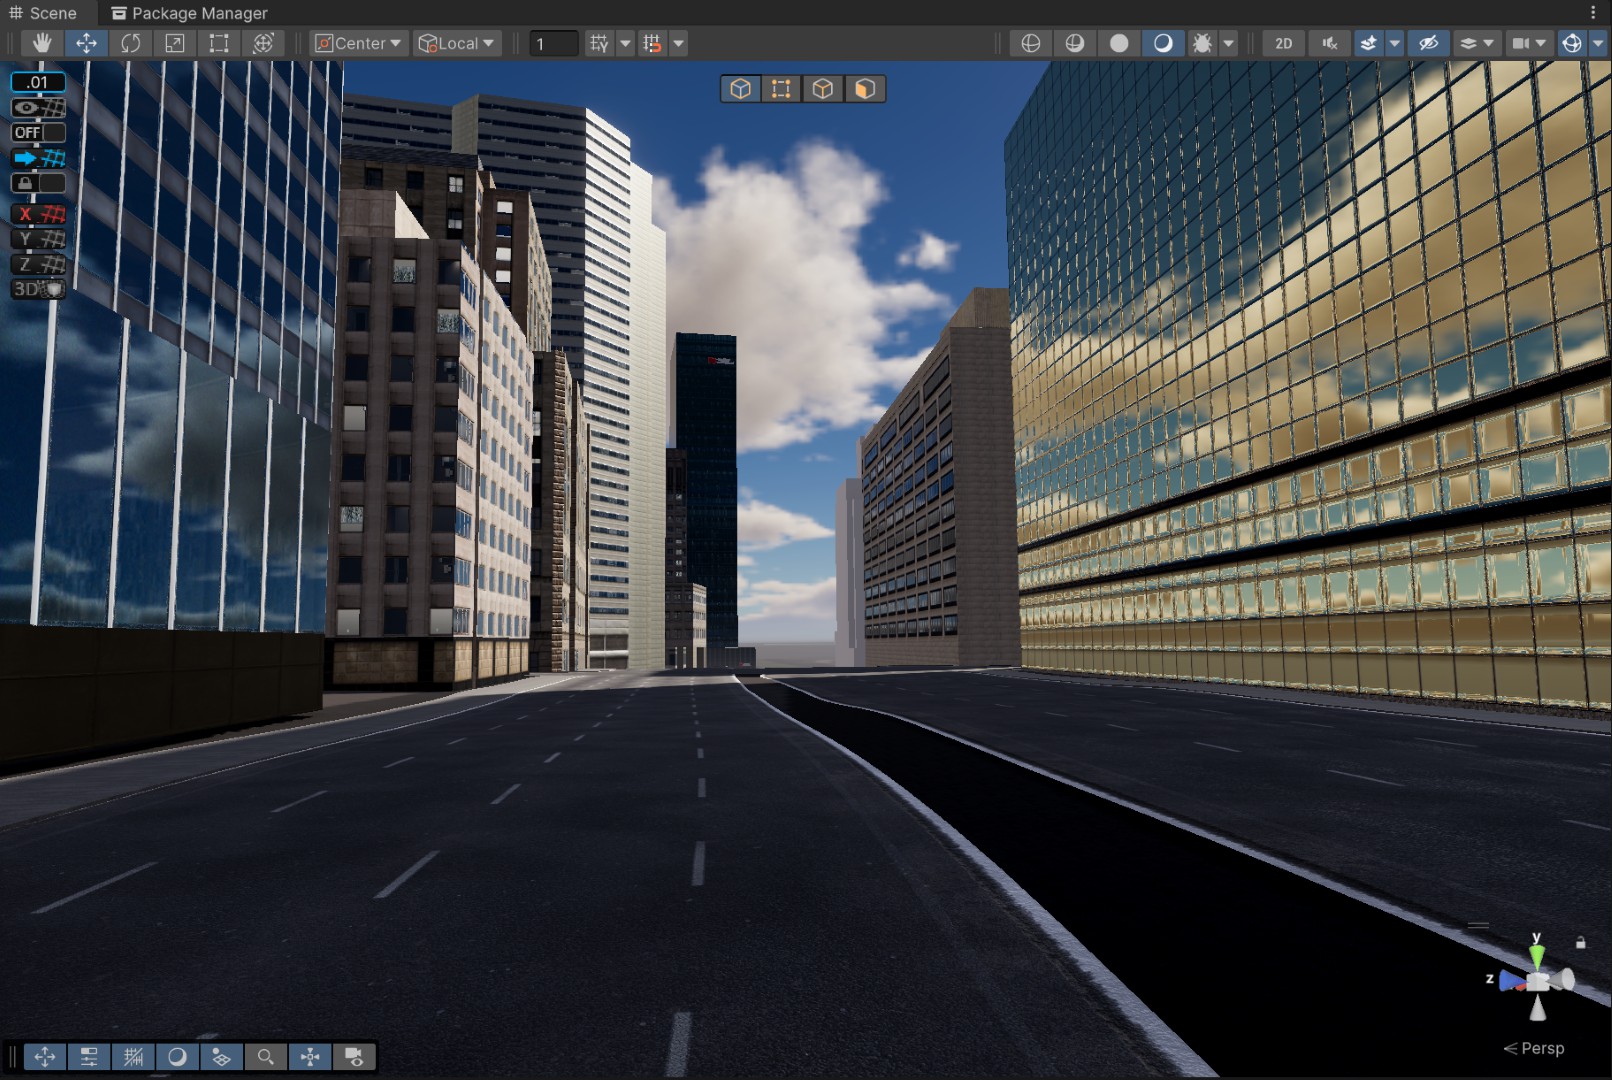This screenshot has height=1080, width=1612.
Task: Click the grid snap value field
Action: 553,43
